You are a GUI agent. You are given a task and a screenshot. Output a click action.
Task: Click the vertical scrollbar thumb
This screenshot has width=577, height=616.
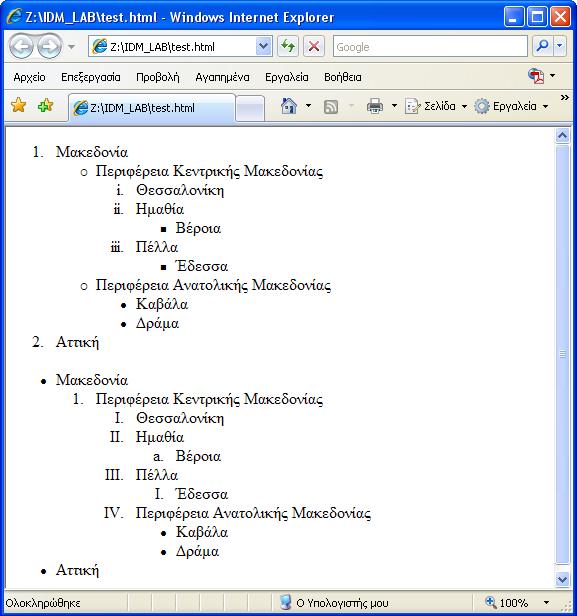[x=562, y=354]
